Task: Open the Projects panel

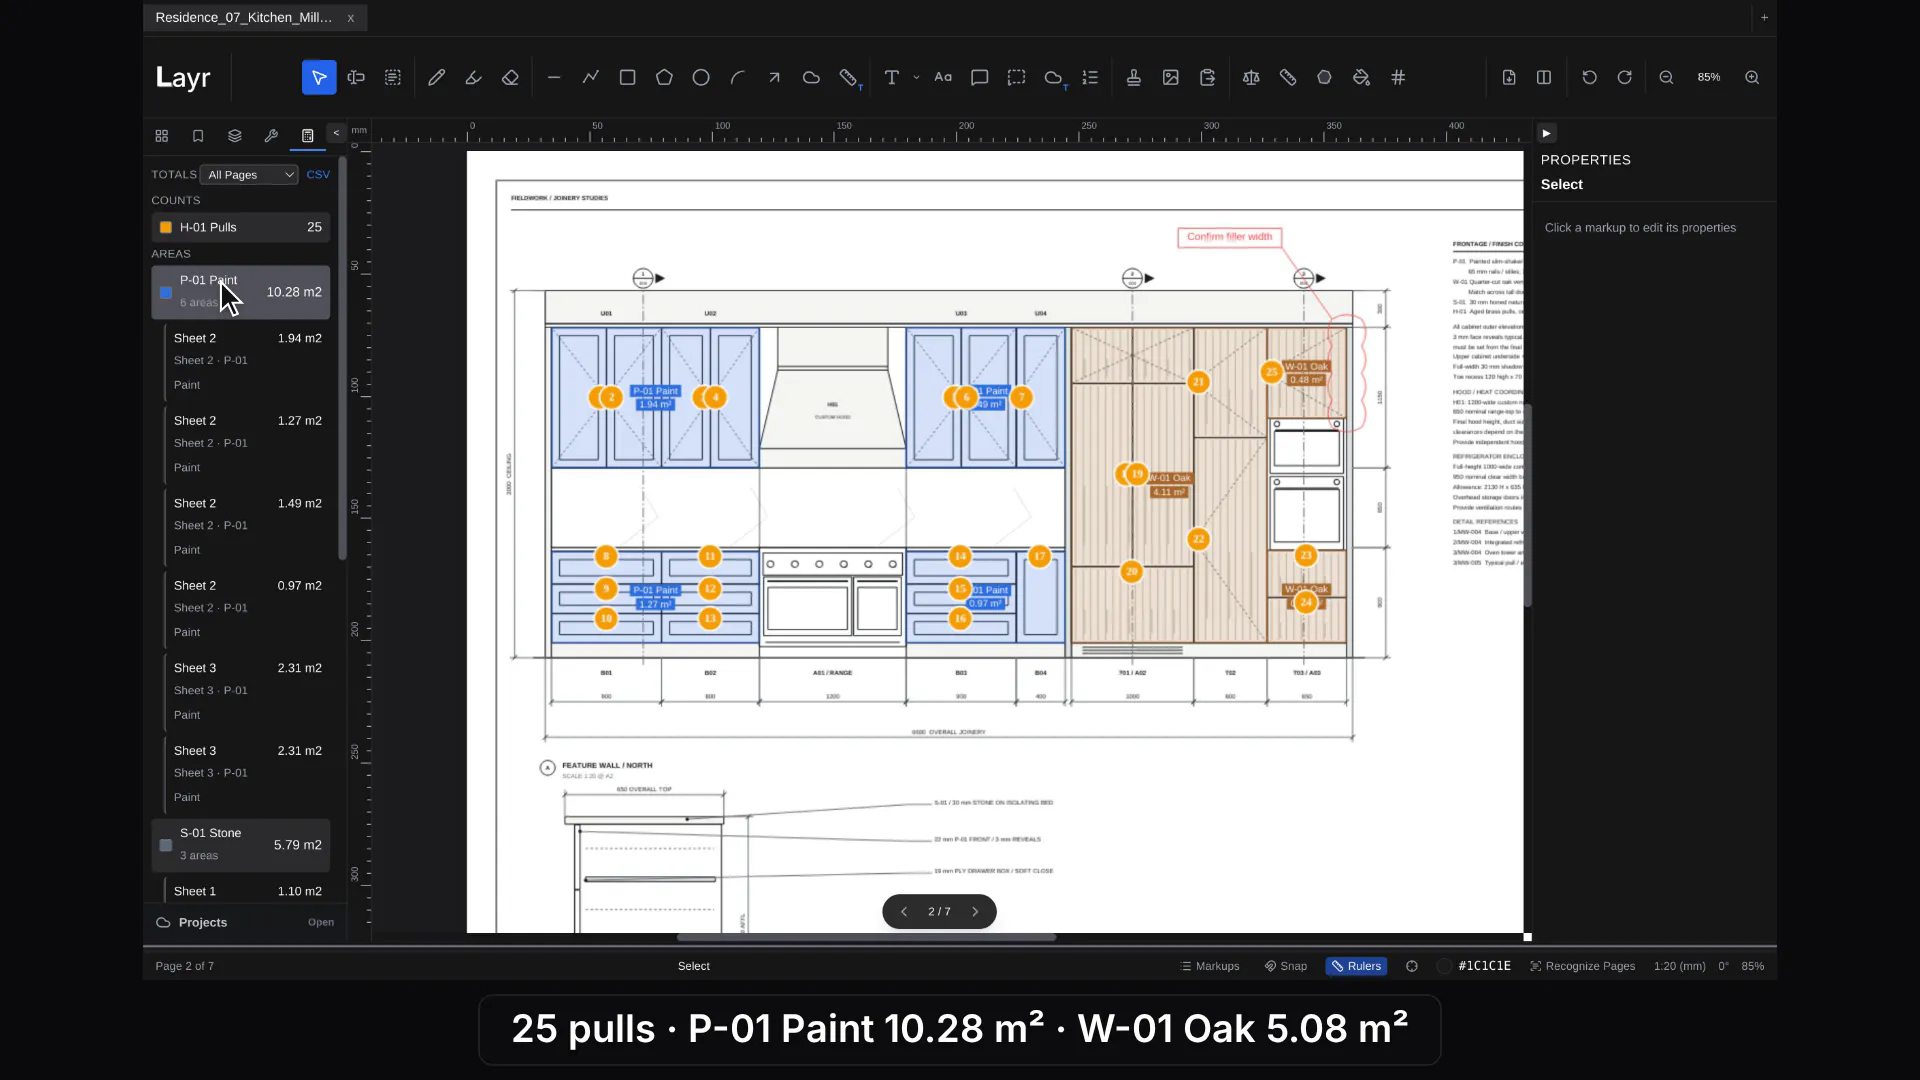Action: click(x=245, y=922)
